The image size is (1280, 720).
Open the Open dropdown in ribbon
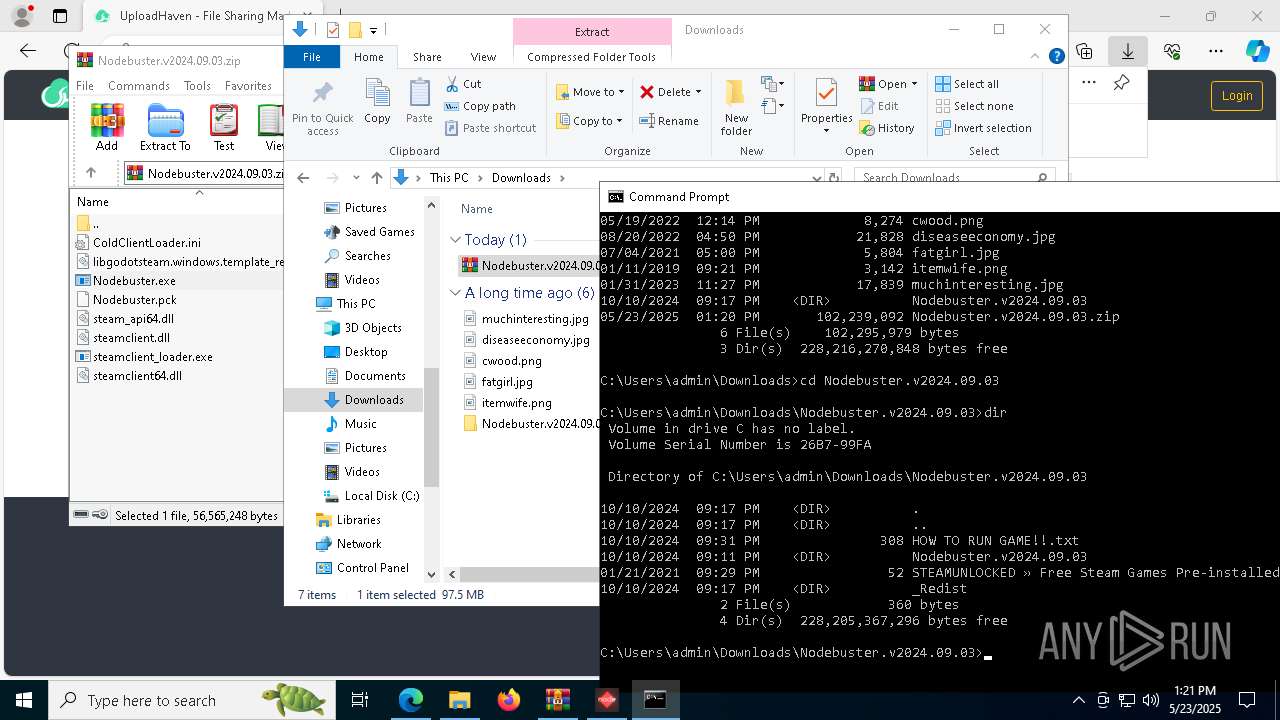pyautogui.click(x=913, y=84)
